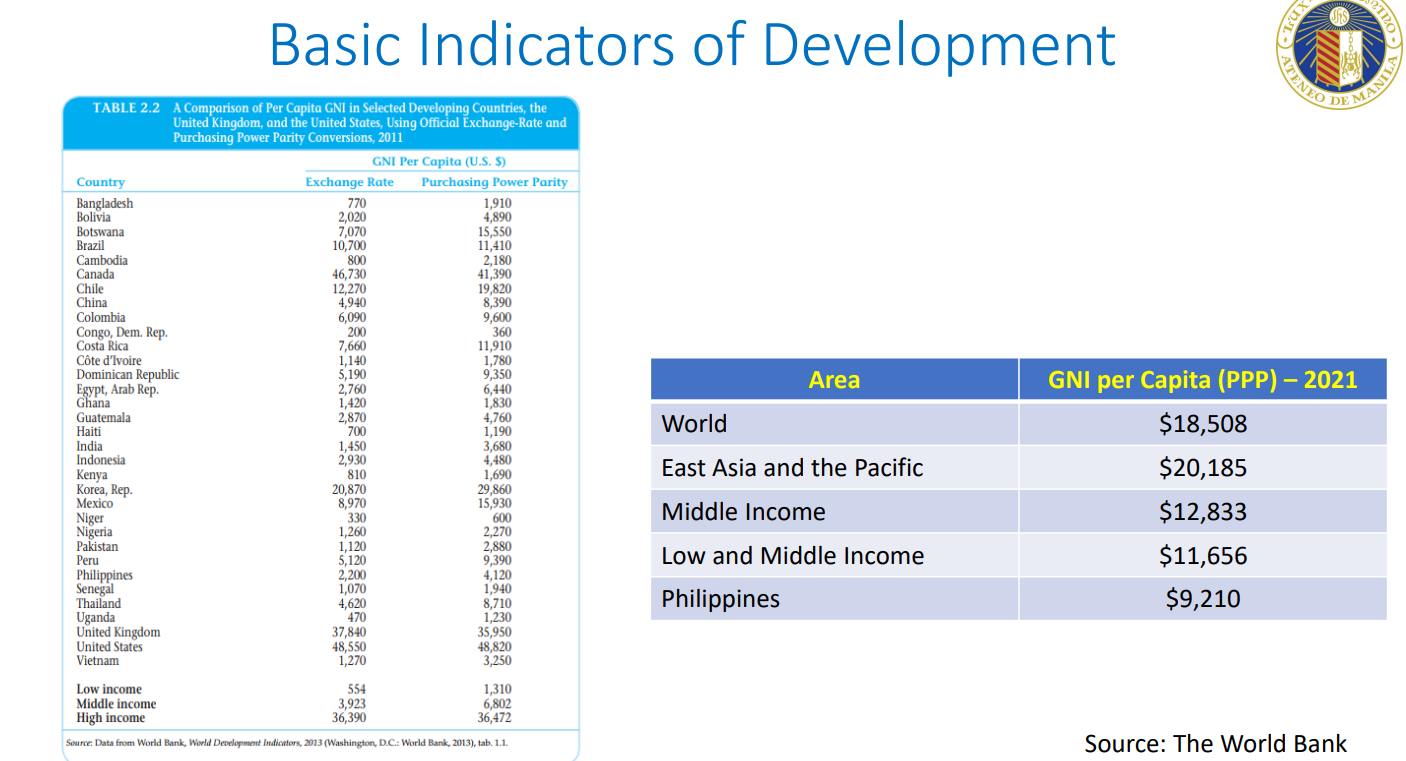Screen dimensions: 1406x761
Task: Select the 'Middle Income' cell in right table
Action: tap(743, 512)
